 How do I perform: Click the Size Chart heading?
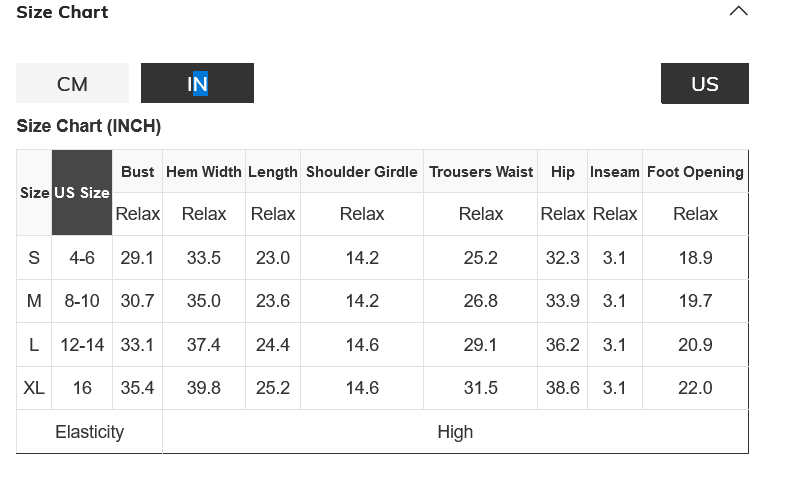62,12
